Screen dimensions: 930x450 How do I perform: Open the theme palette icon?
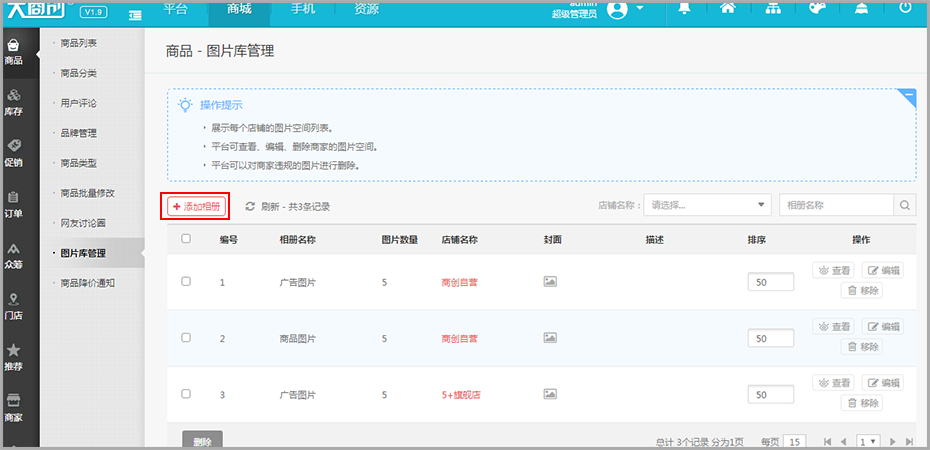point(818,8)
